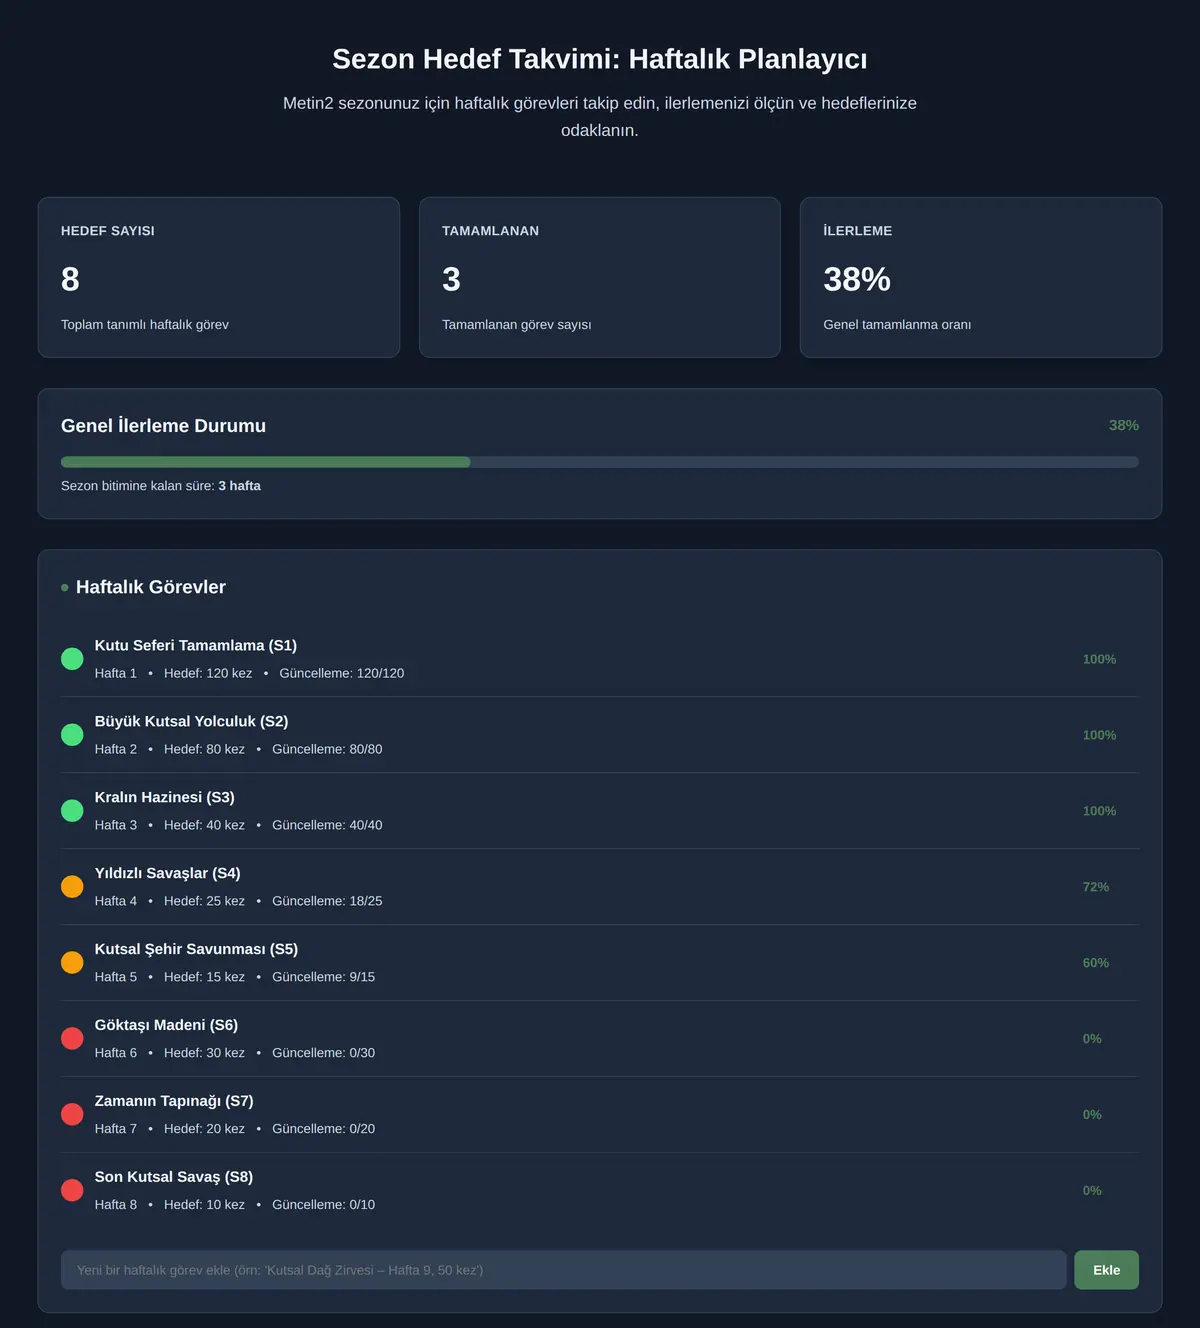Image resolution: width=1200 pixels, height=1328 pixels.
Task: Click the large 38% in the İlerleme card
Action: coord(857,279)
